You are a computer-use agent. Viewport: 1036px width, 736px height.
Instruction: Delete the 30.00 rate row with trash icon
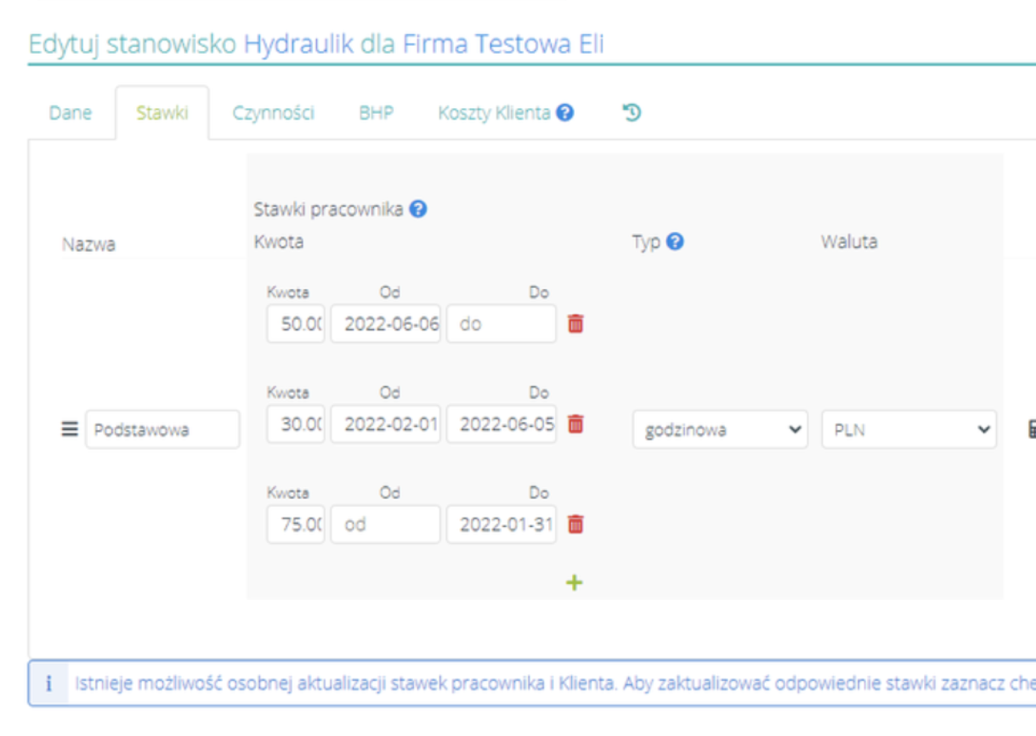click(575, 424)
